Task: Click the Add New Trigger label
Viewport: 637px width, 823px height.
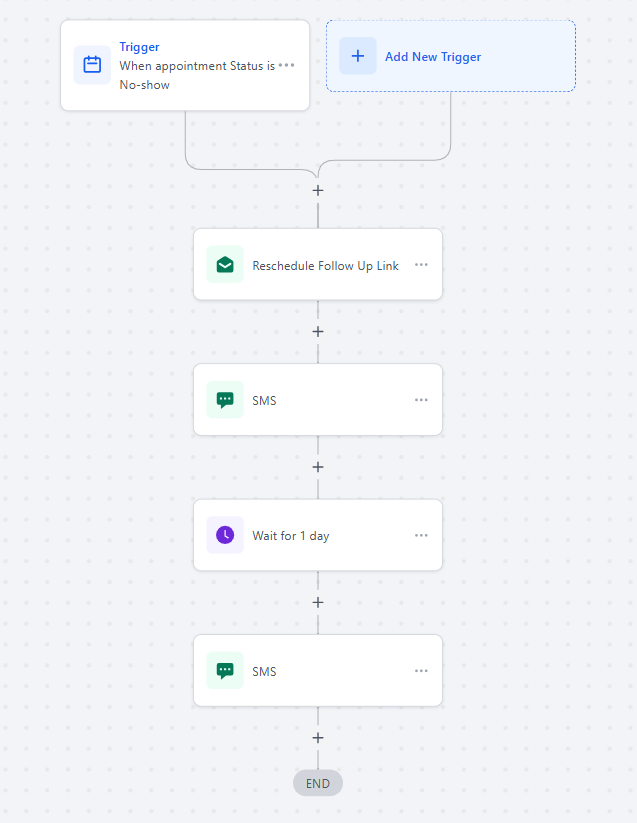Action: (x=433, y=57)
